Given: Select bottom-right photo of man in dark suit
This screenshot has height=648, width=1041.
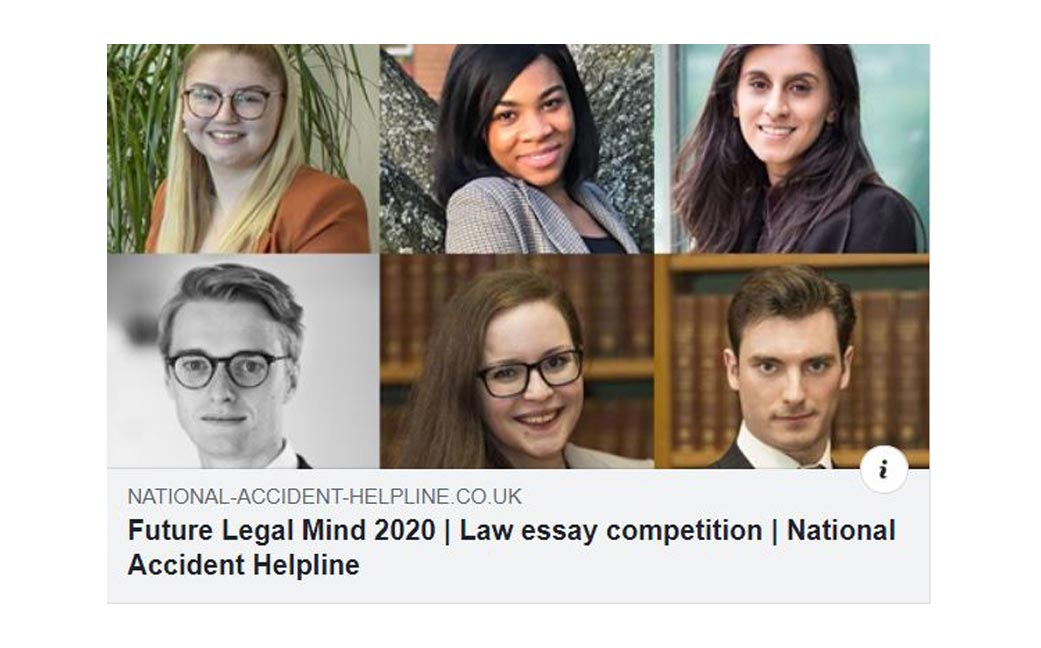Looking at the screenshot, I should [x=792, y=370].
